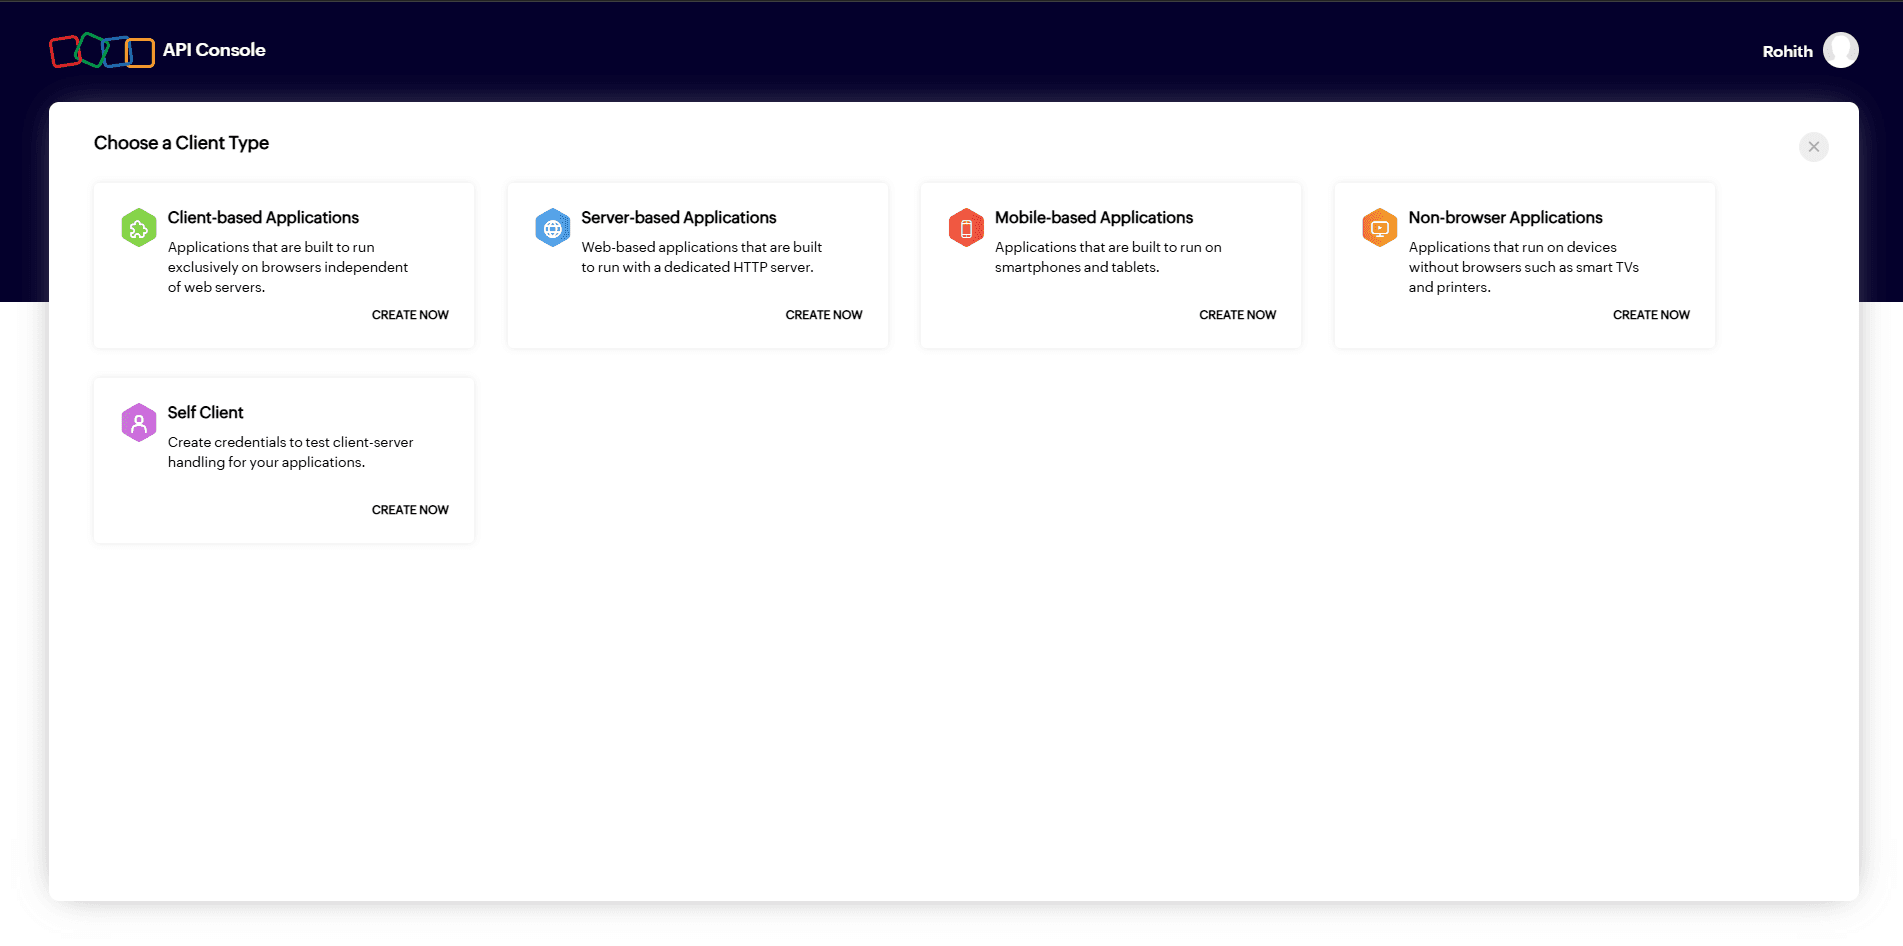Select the Server-based Applications title

point(679,218)
